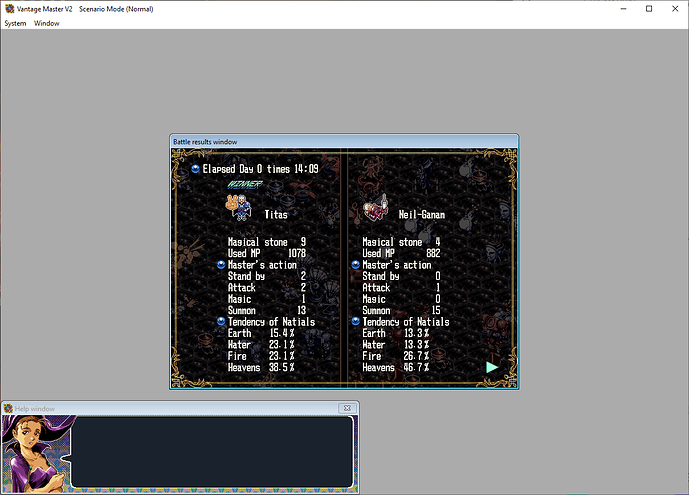Image resolution: width=689 pixels, height=495 pixels.
Task: Close the Help window
Action: pyautogui.click(x=347, y=408)
